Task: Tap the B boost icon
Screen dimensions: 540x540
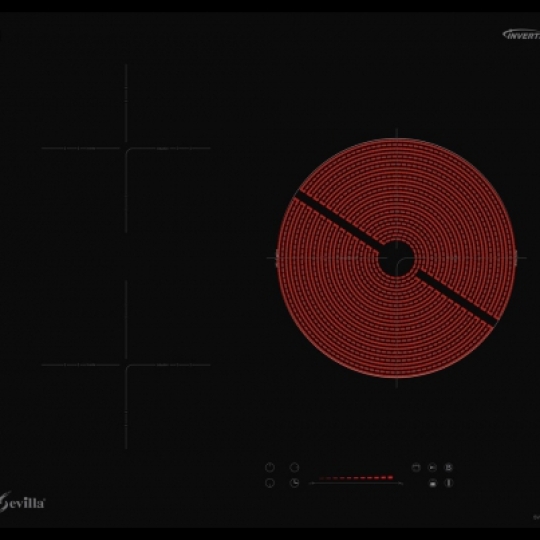Action: (448, 467)
